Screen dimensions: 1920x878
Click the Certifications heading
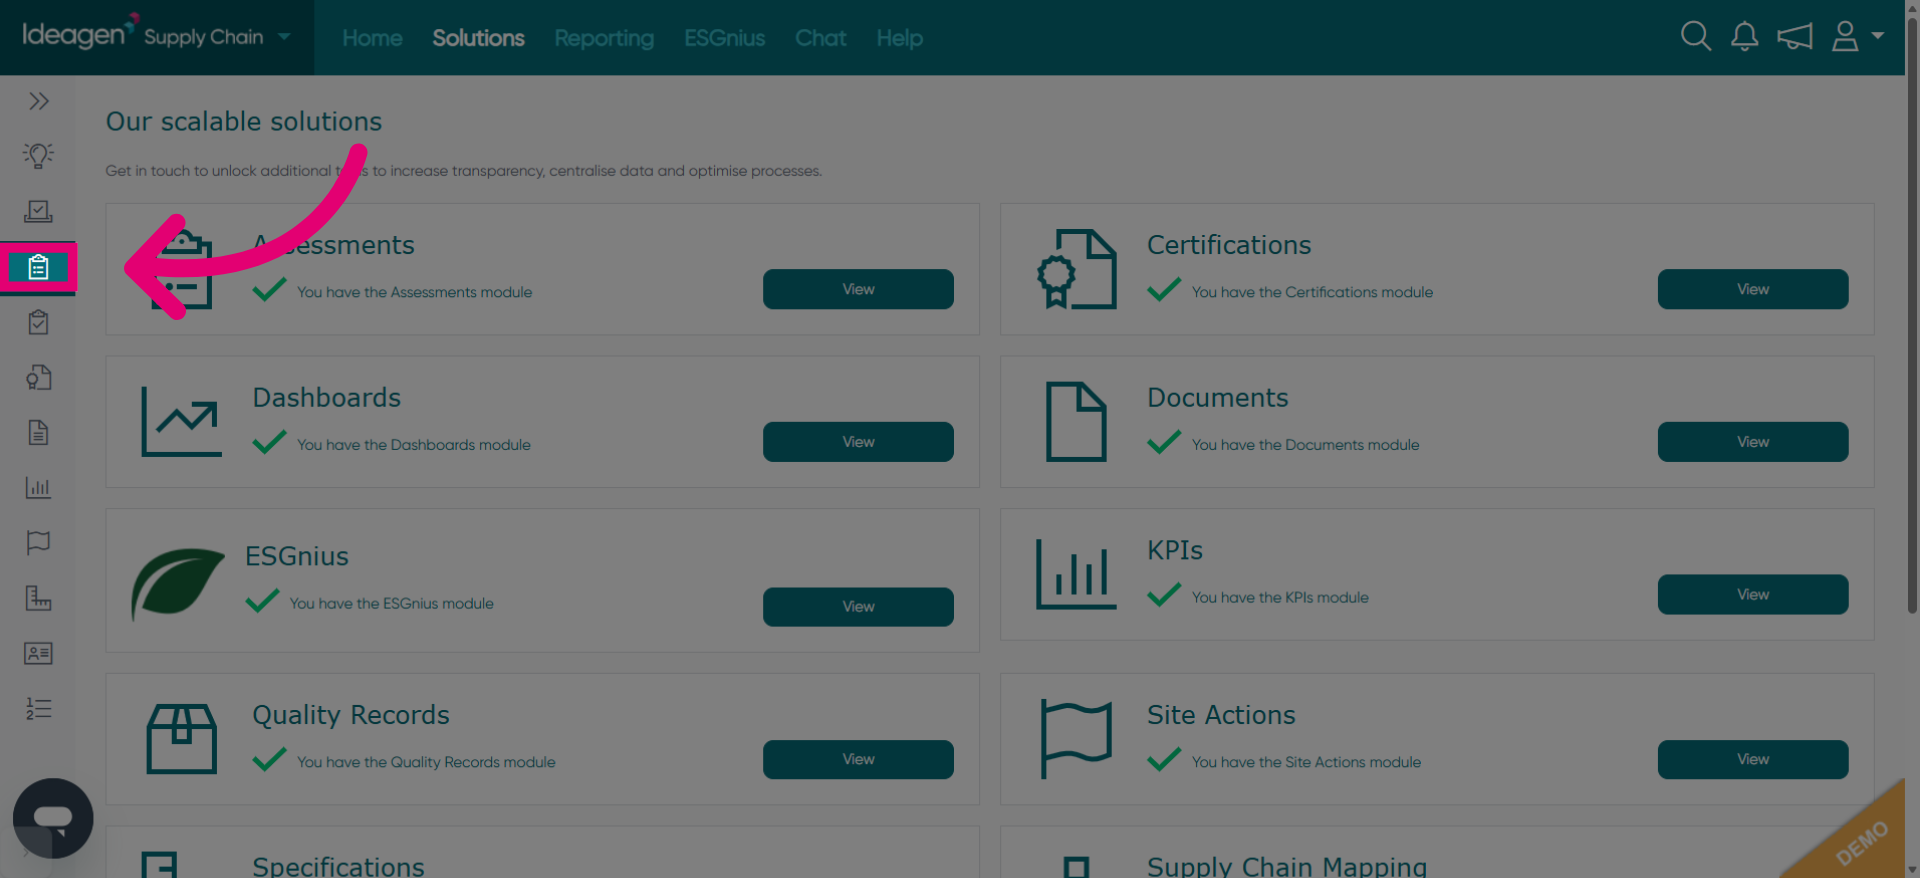[1228, 245]
